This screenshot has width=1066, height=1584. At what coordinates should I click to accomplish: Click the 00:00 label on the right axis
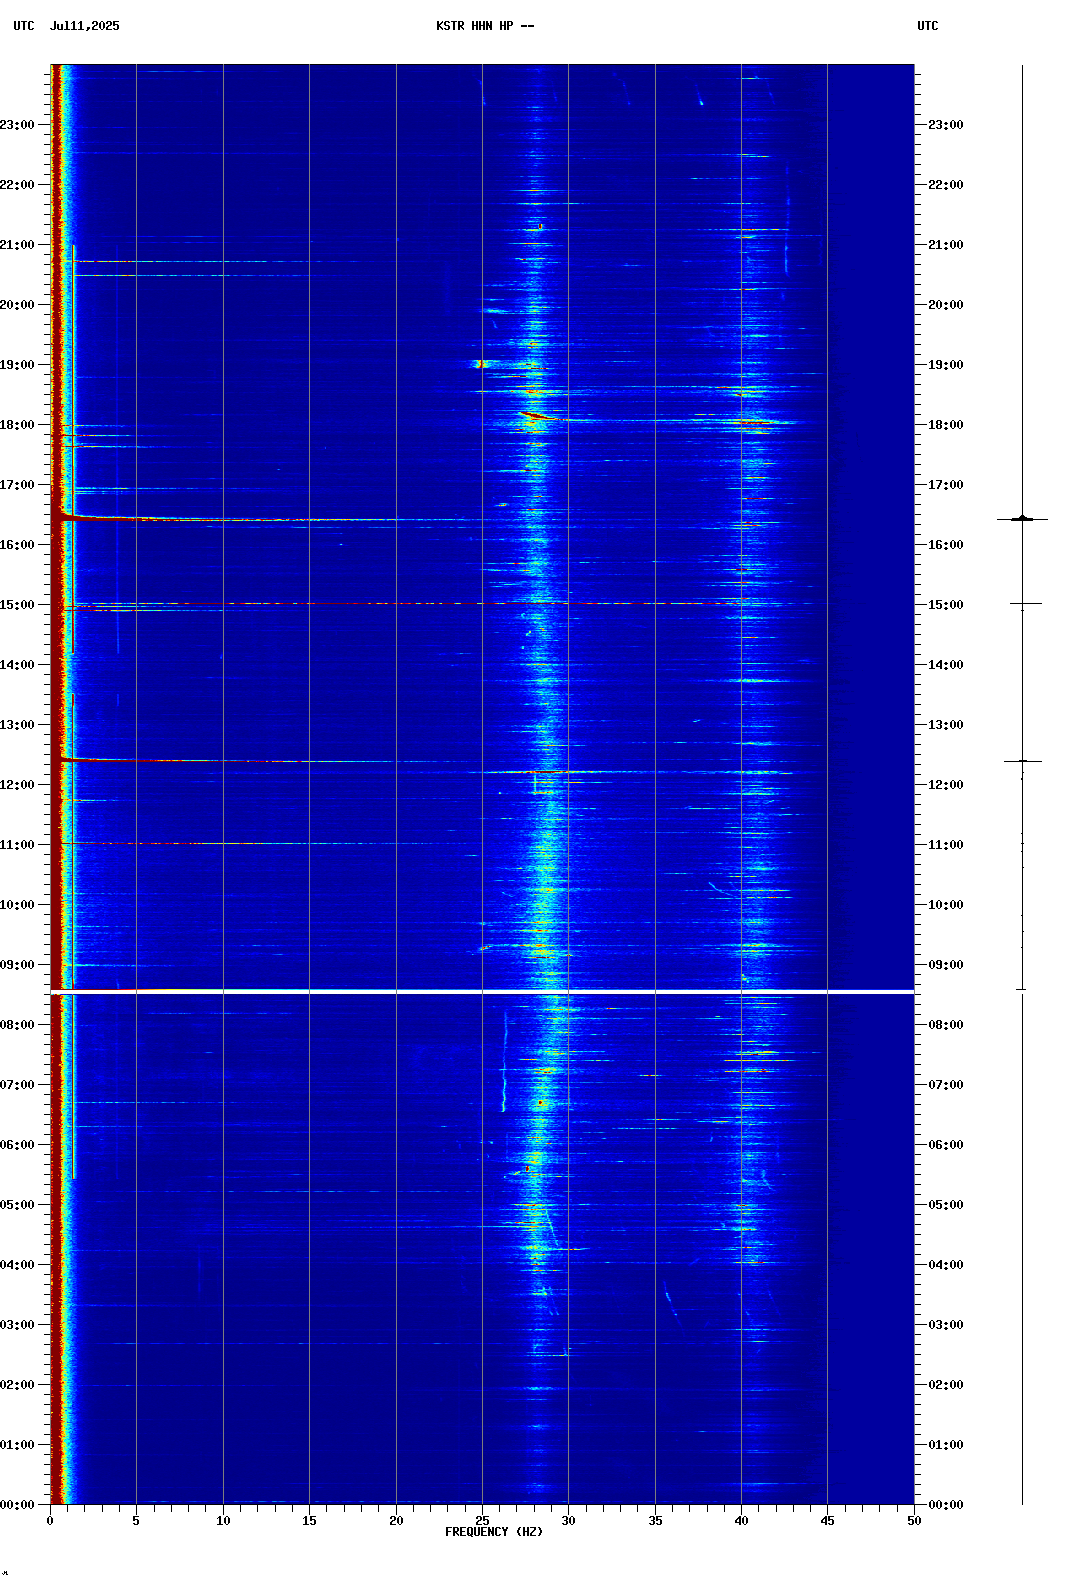pyautogui.click(x=946, y=1505)
